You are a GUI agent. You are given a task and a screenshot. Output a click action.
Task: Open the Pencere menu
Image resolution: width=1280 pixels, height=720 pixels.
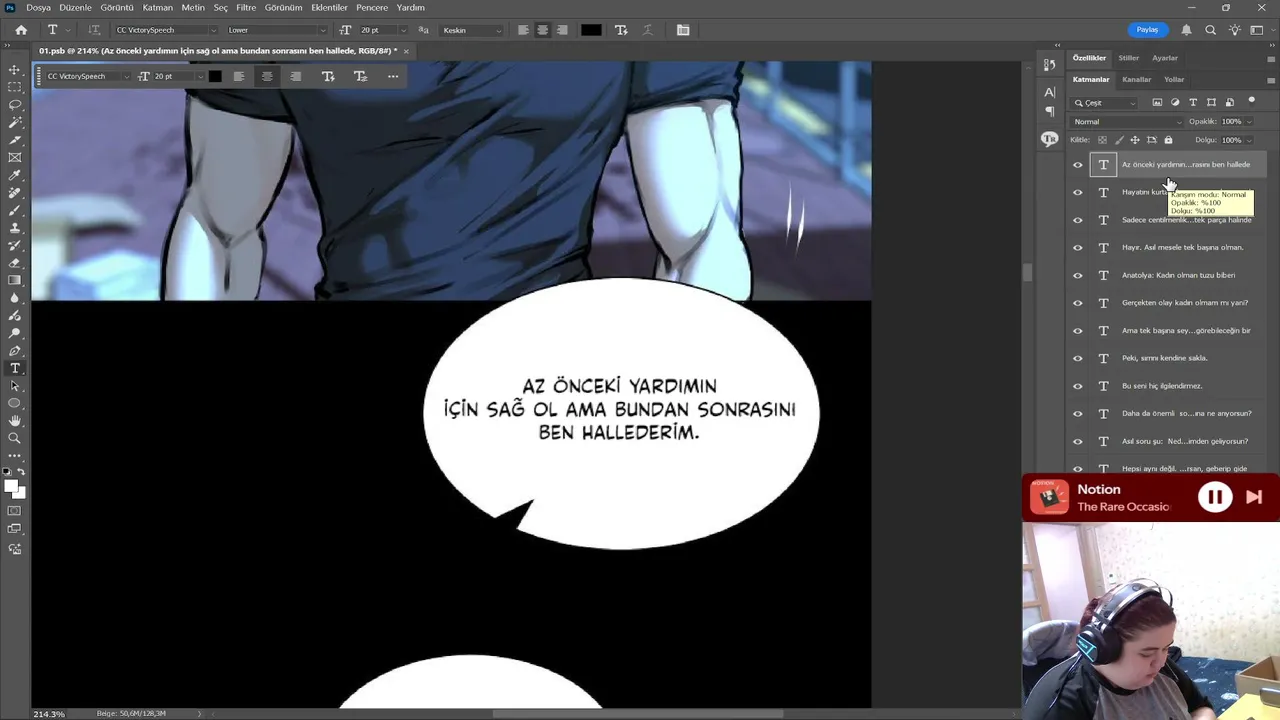coord(372,7)
